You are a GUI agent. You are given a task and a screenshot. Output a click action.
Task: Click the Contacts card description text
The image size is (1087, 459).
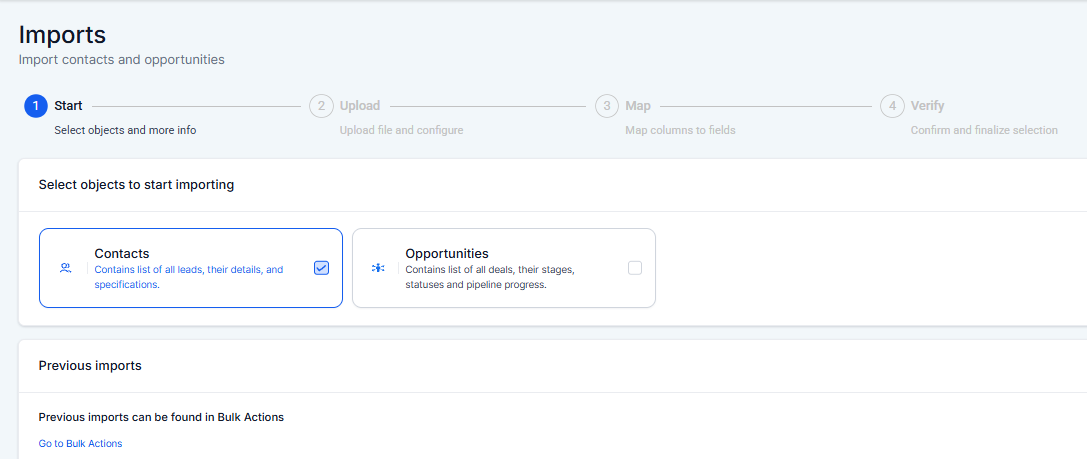coord(189,277)
